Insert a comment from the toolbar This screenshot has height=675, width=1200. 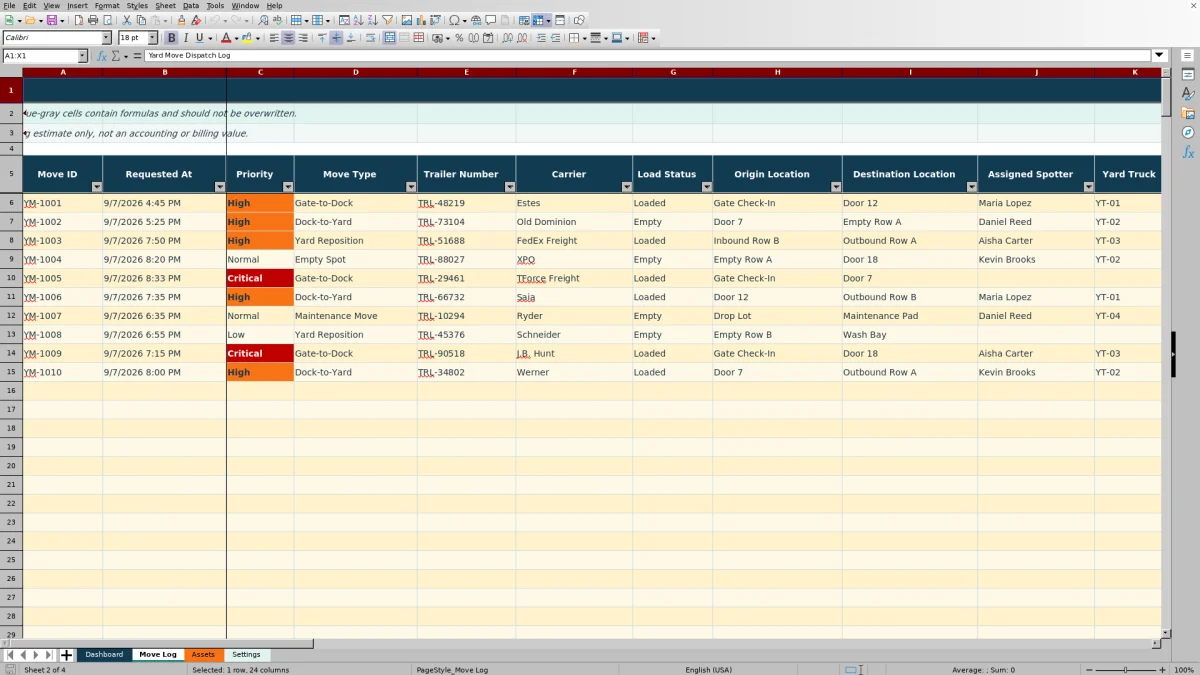tap(491, 20)
